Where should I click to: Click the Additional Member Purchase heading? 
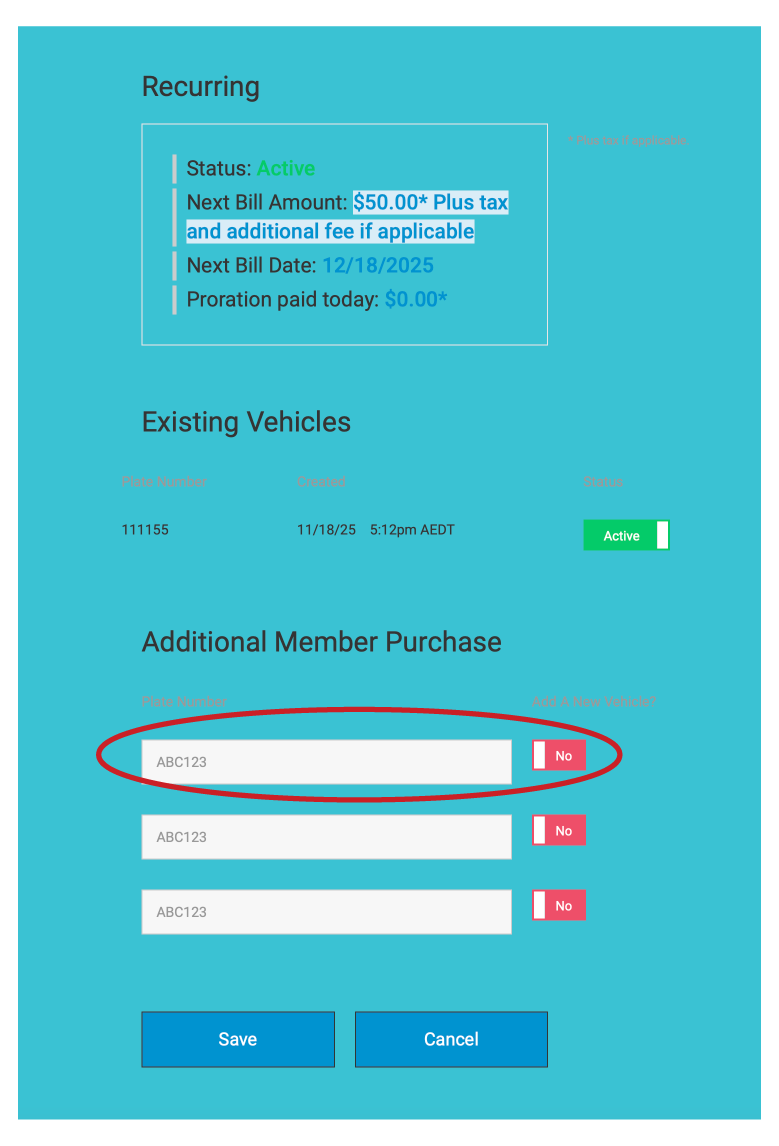pyautogui.click(x=321, y=642)
